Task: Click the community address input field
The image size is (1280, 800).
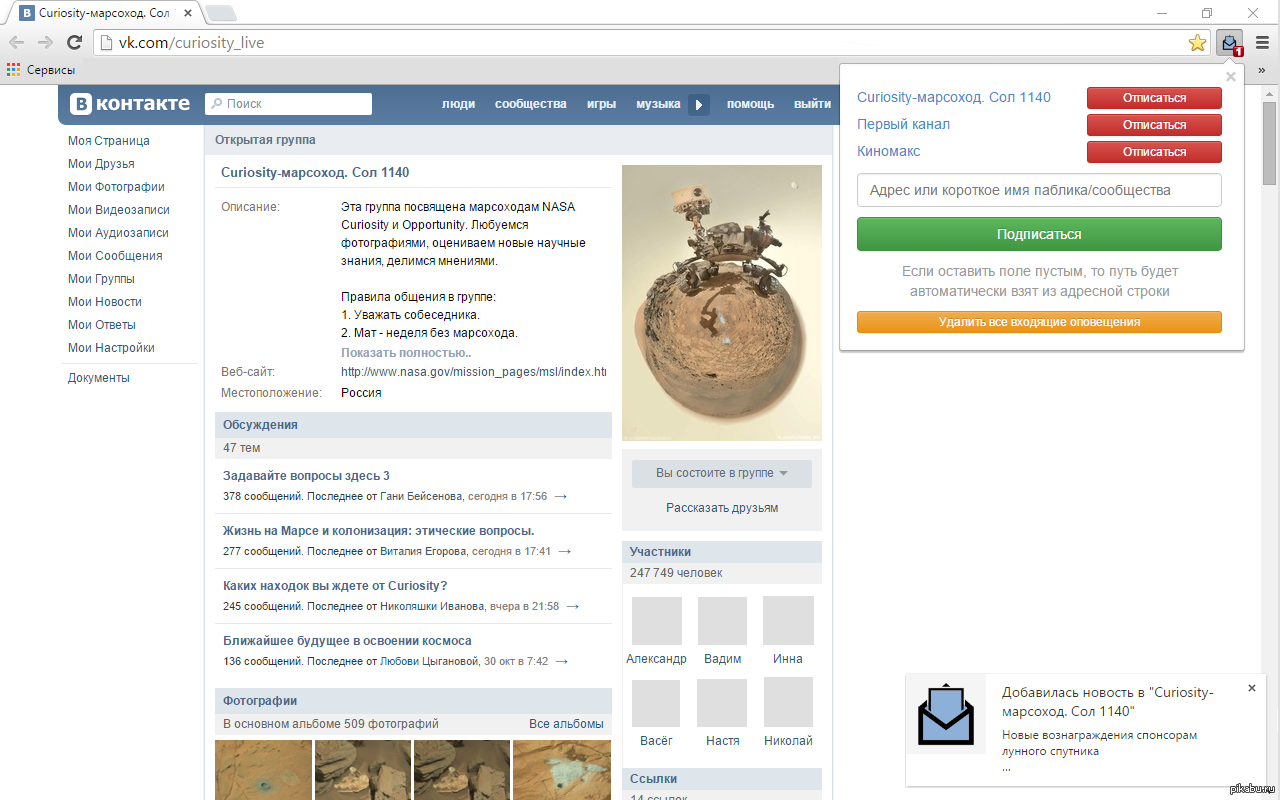Action: point(1039,190)
